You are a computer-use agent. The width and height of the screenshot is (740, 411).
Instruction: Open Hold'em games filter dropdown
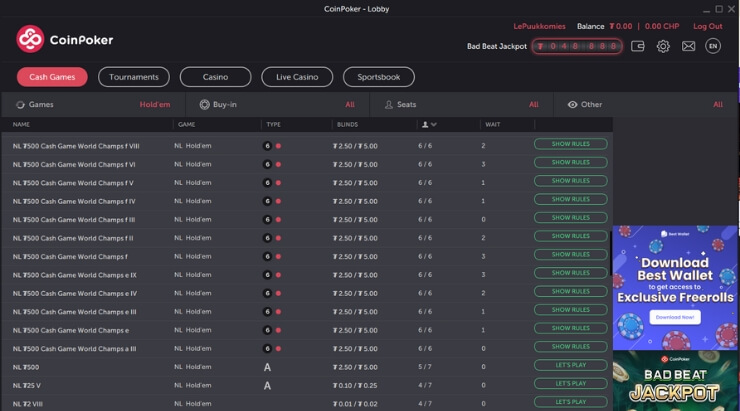click(155, 105)
